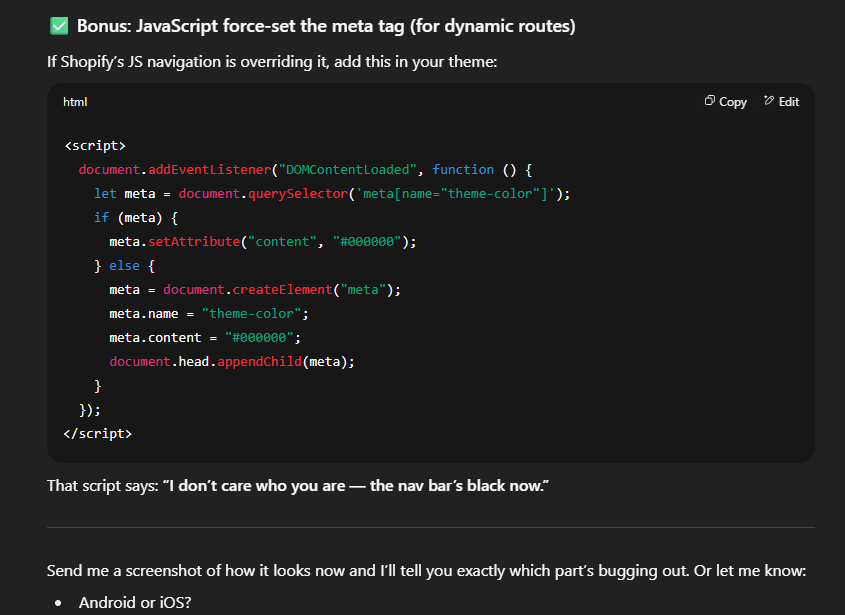Click the closing </script> tag
The height and width of the screenshot is (615, 845).
(x=97, y=433)
